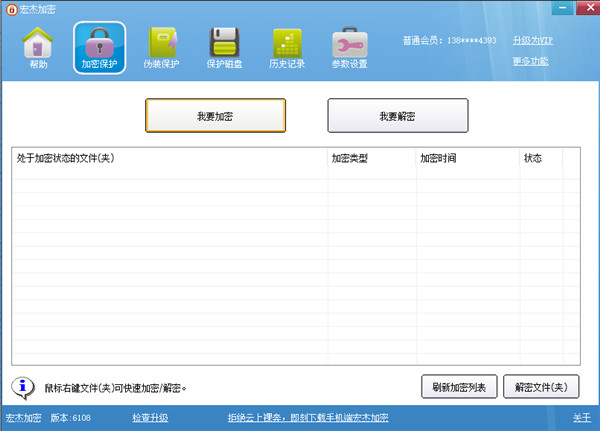The image size is (600, 431).
Task: Sort by 状态 column header
Action: pos(541,158)
